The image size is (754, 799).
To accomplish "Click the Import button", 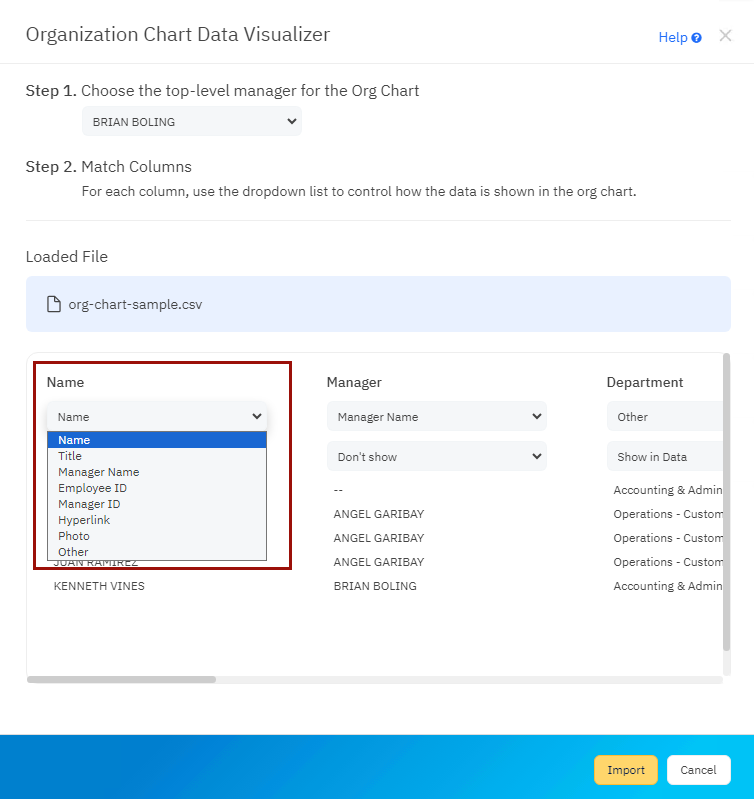I will tap(625, 770).
